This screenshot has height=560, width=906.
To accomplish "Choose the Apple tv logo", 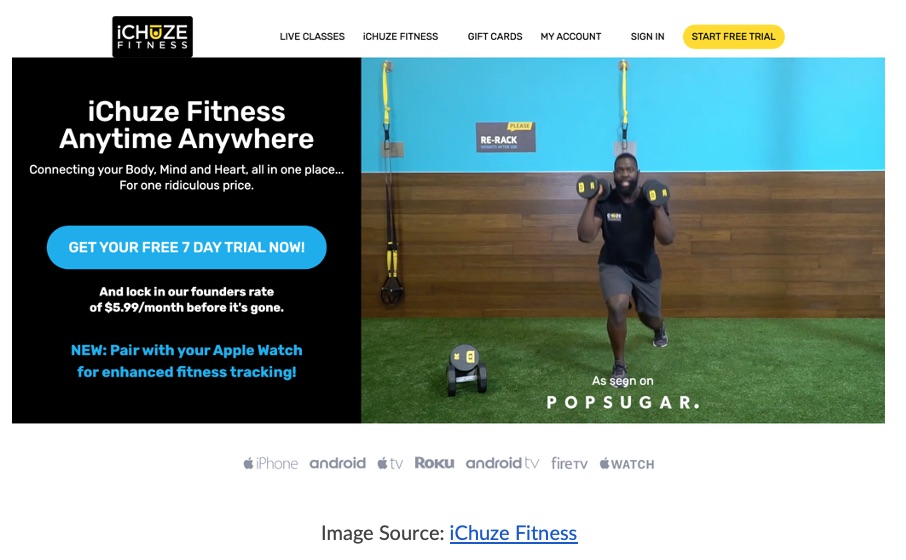I will 390,463.
